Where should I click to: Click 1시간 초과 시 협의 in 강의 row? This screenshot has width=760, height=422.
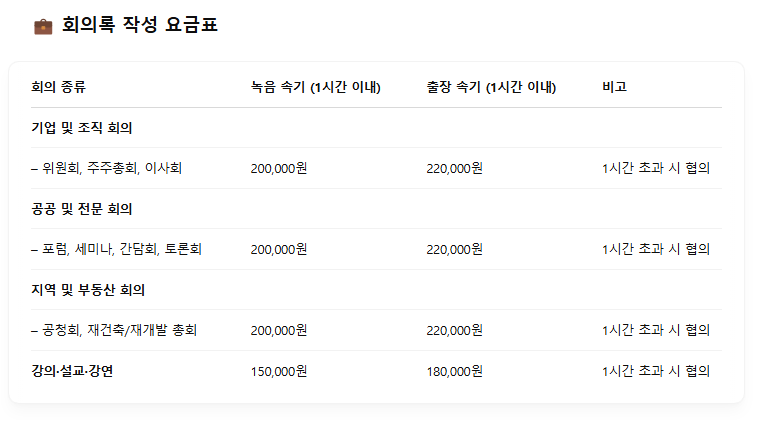click(656, 371)
